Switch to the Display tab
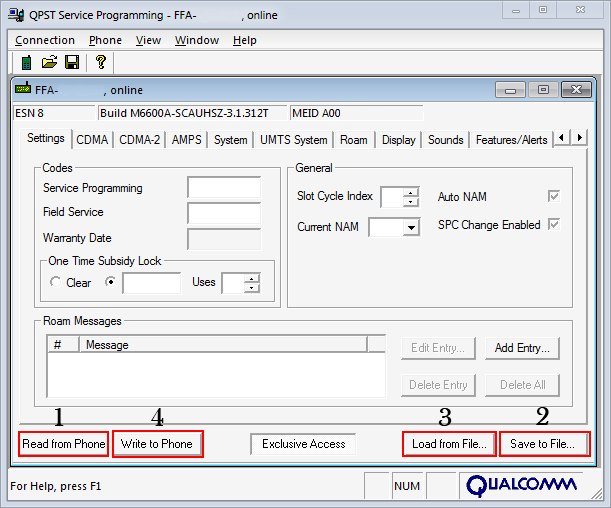Viewport: 611px width, 508px height. pos(398,140)
